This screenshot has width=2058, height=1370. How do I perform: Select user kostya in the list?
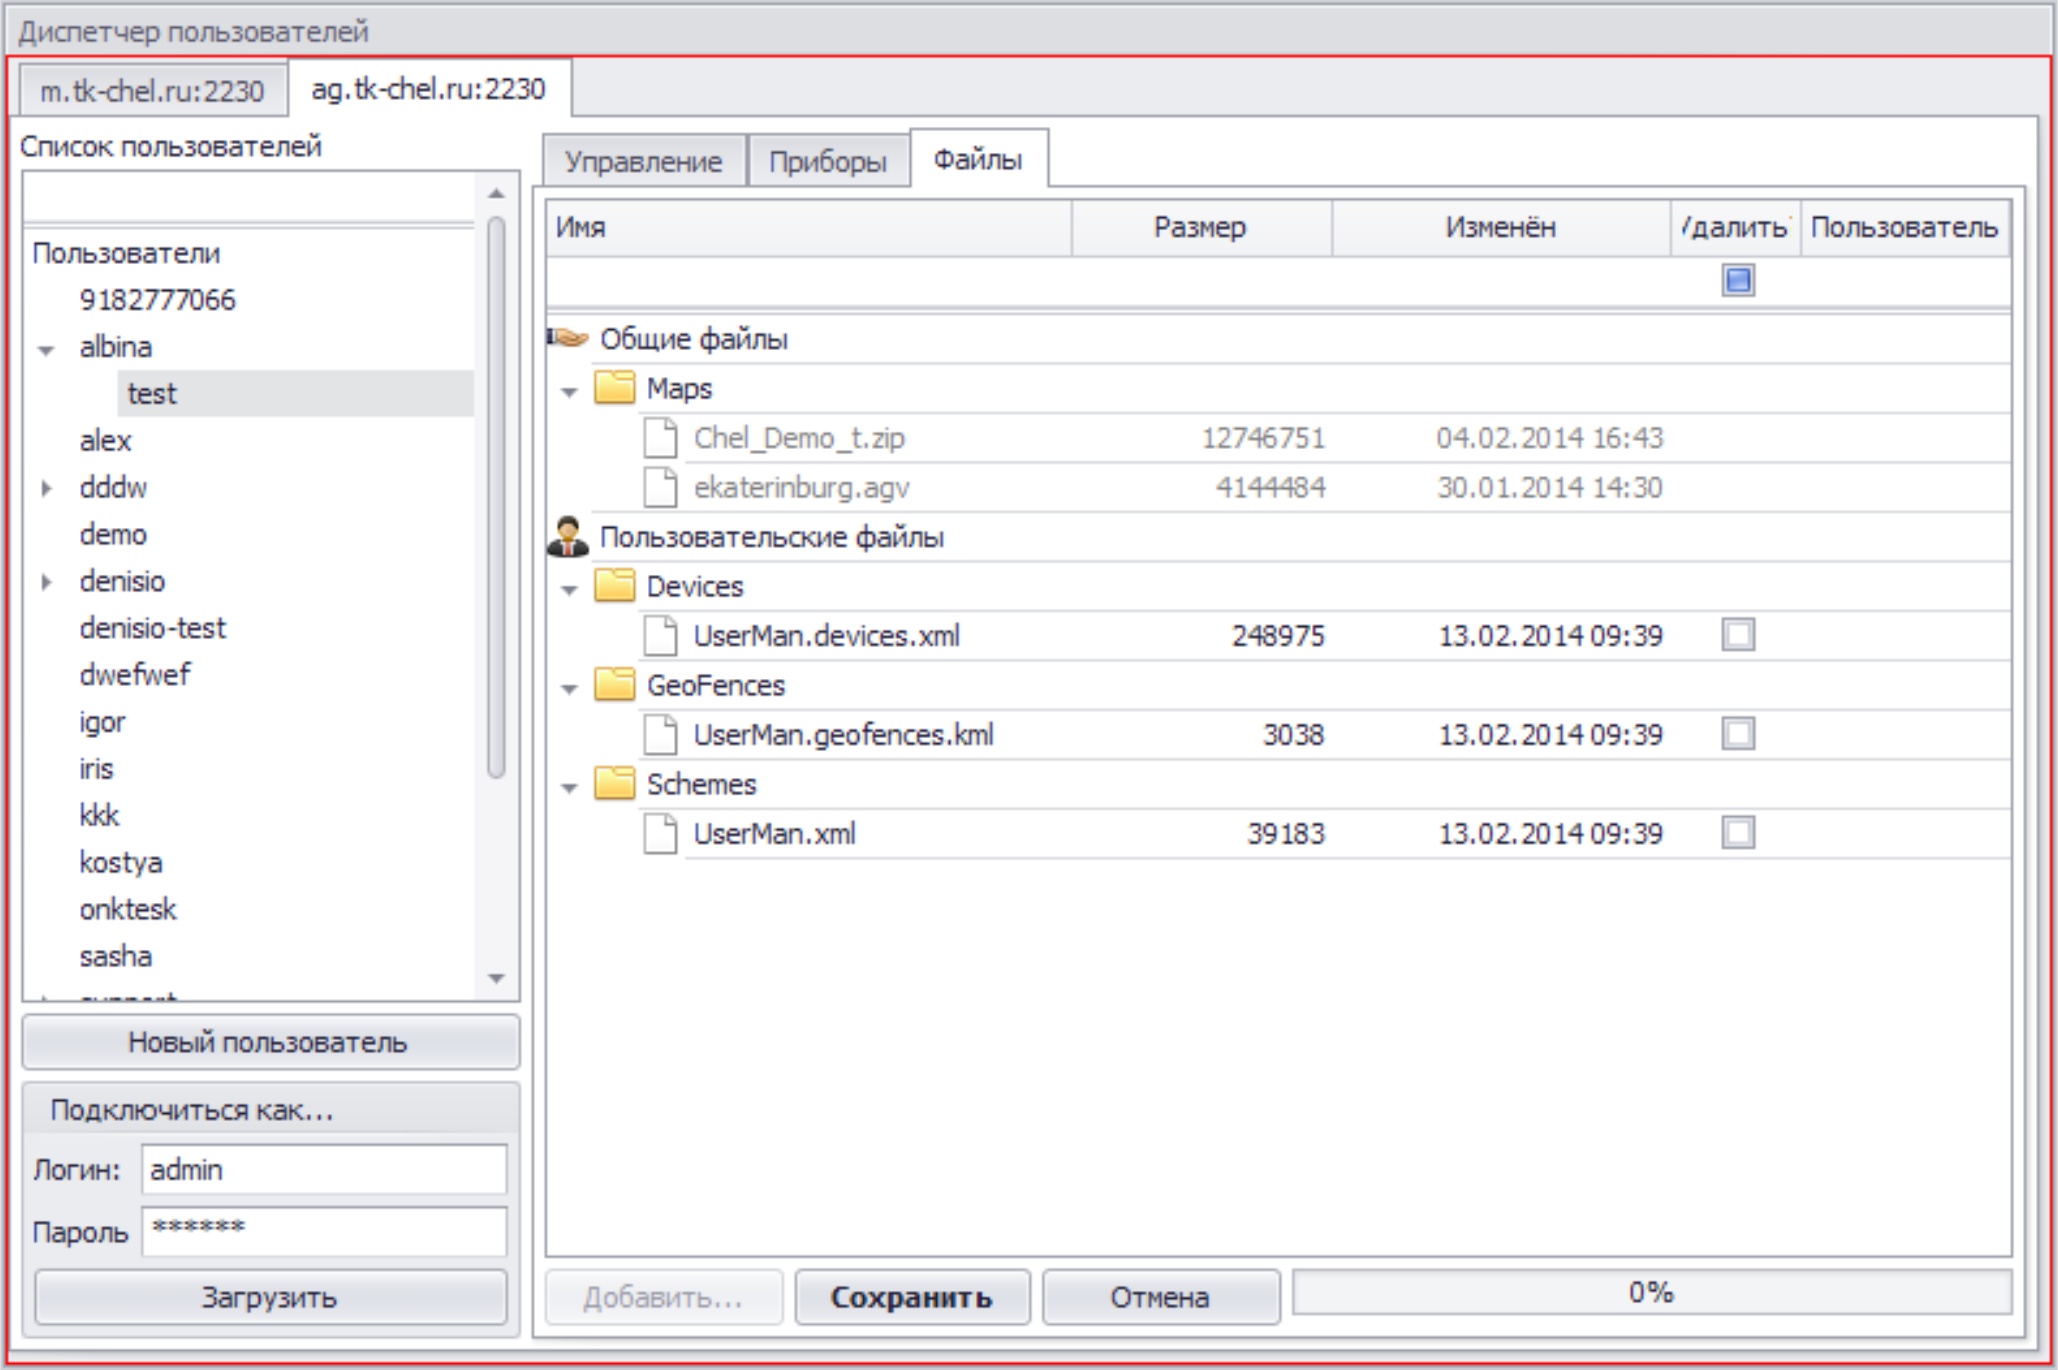coord(121,862)
